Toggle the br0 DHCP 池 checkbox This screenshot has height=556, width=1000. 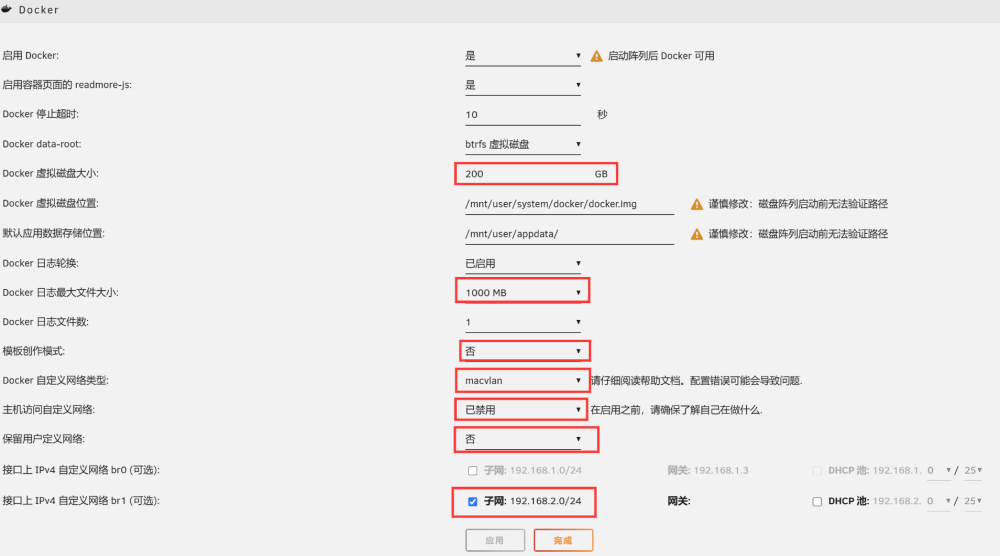817,471
